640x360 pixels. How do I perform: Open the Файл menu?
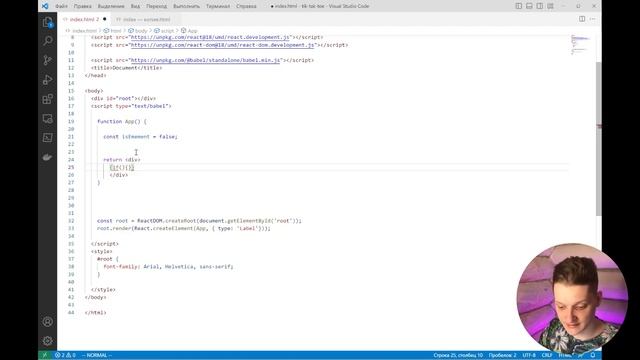[x=61, y=6]
